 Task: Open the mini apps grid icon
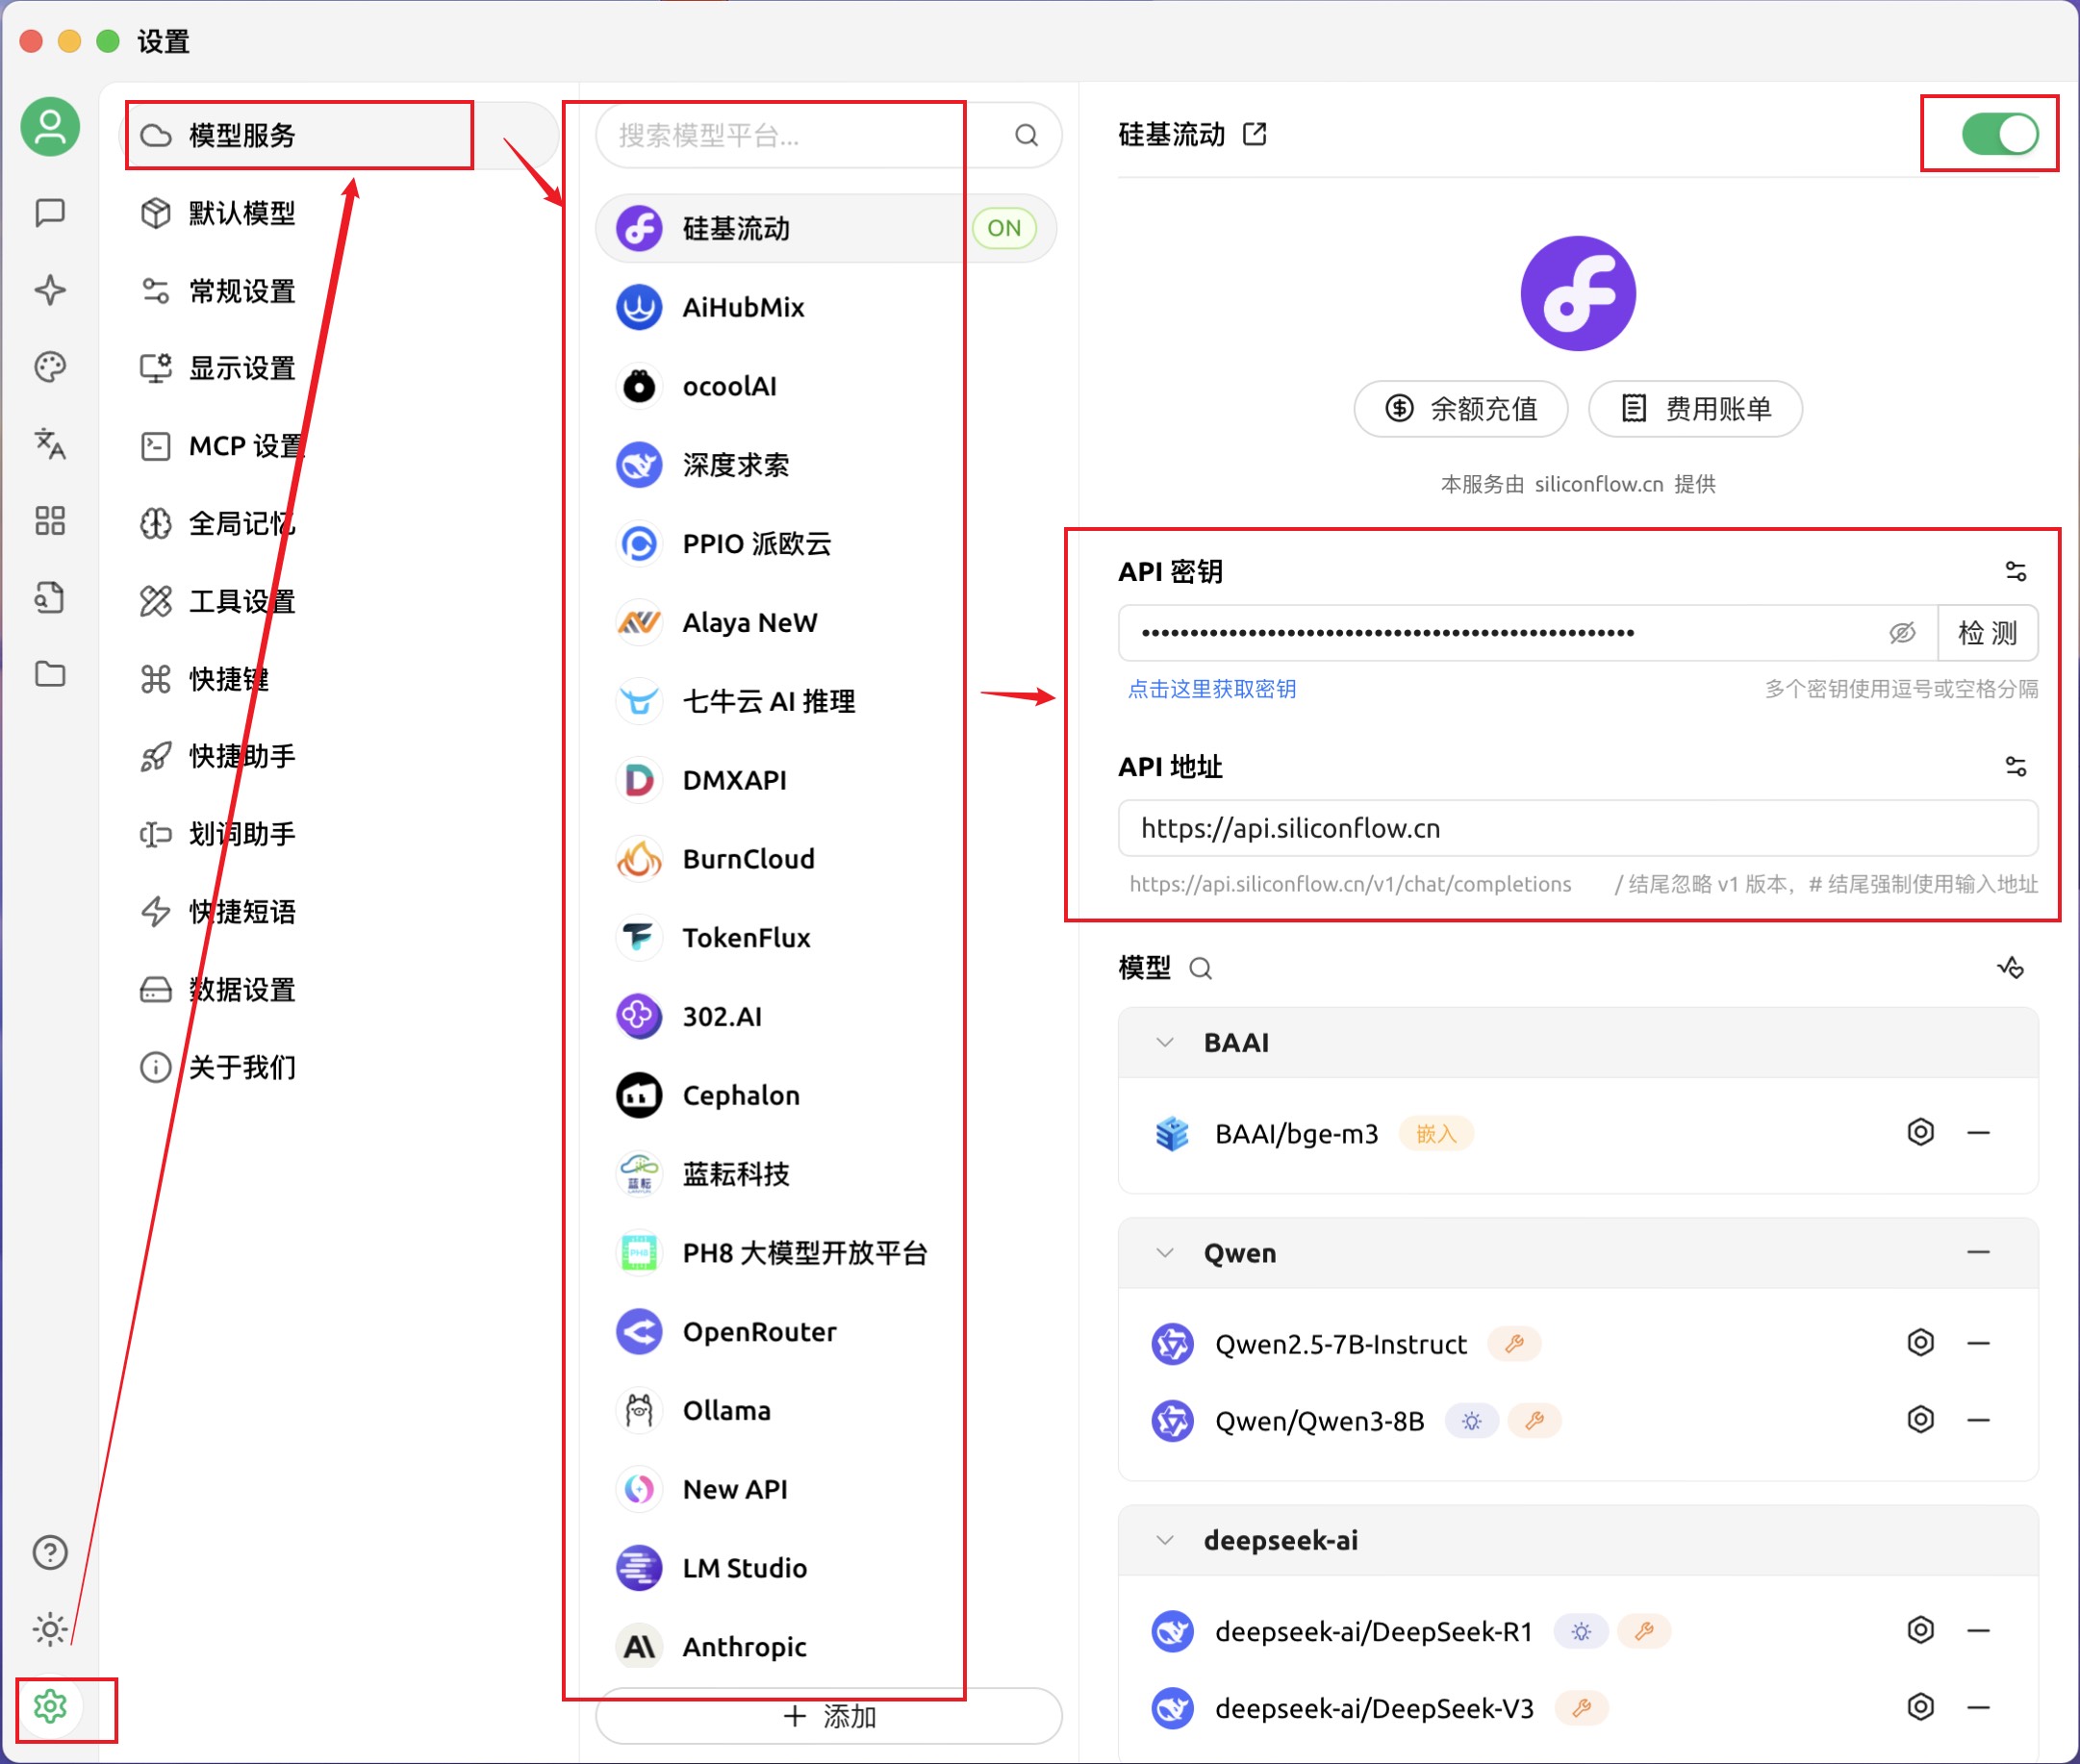(50, 520)
